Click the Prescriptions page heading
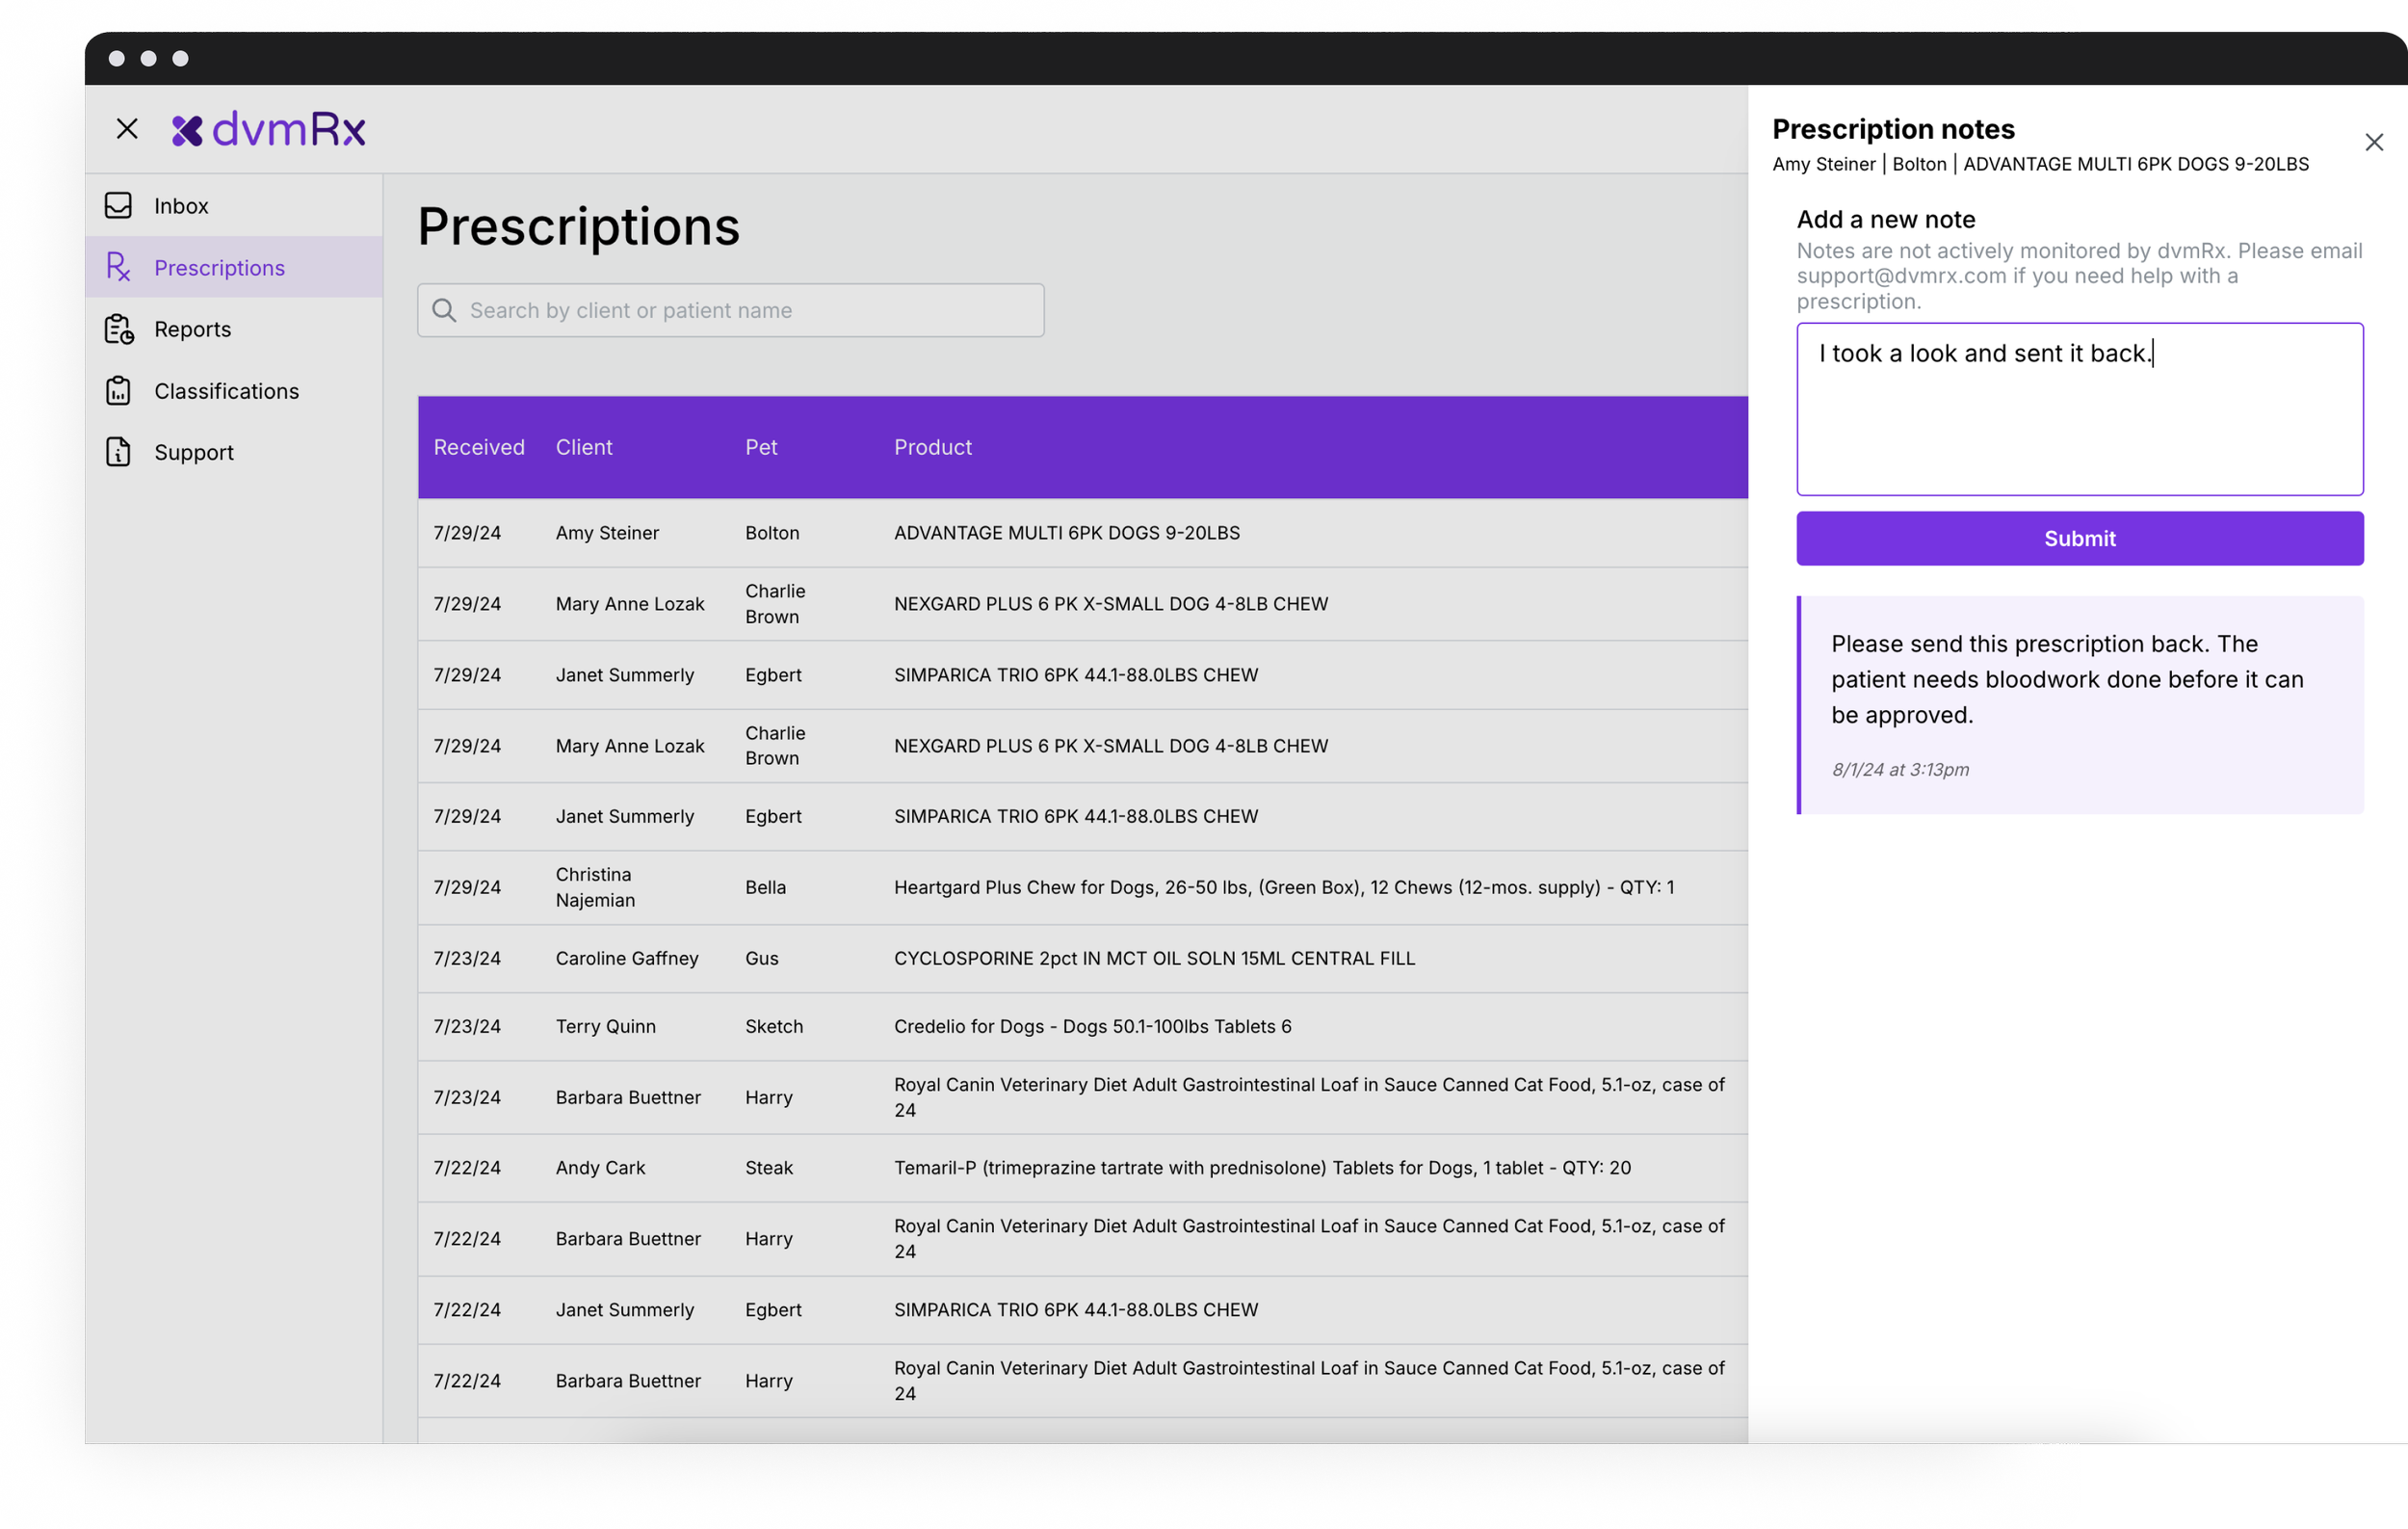 (x=579, y=226)
